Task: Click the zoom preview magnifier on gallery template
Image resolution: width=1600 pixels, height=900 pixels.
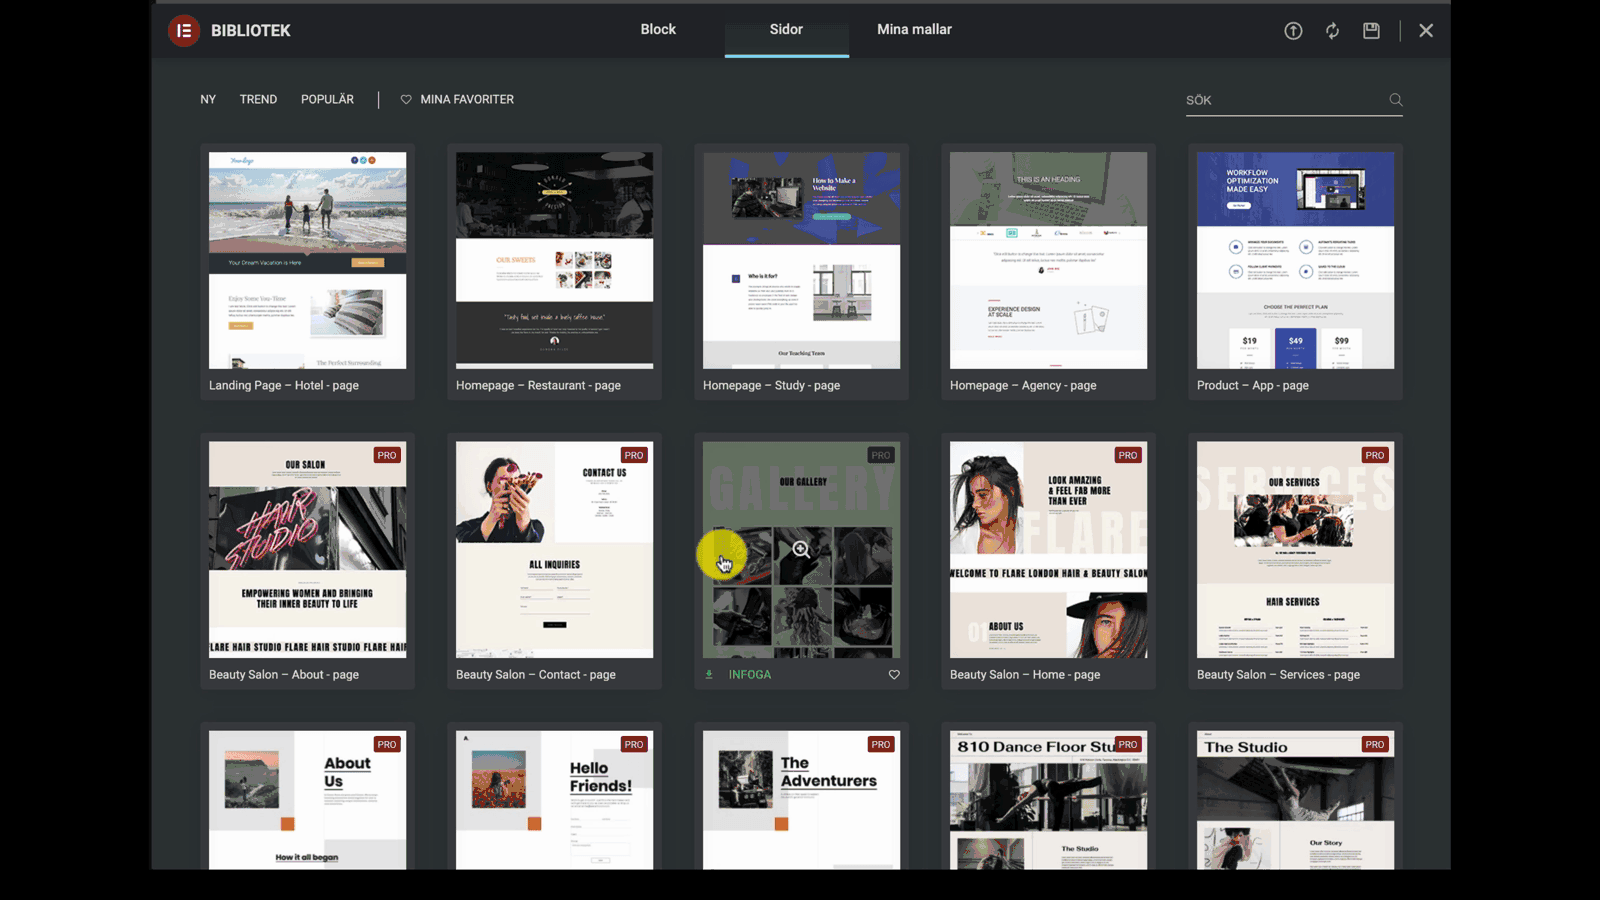Action: point(801,549)
